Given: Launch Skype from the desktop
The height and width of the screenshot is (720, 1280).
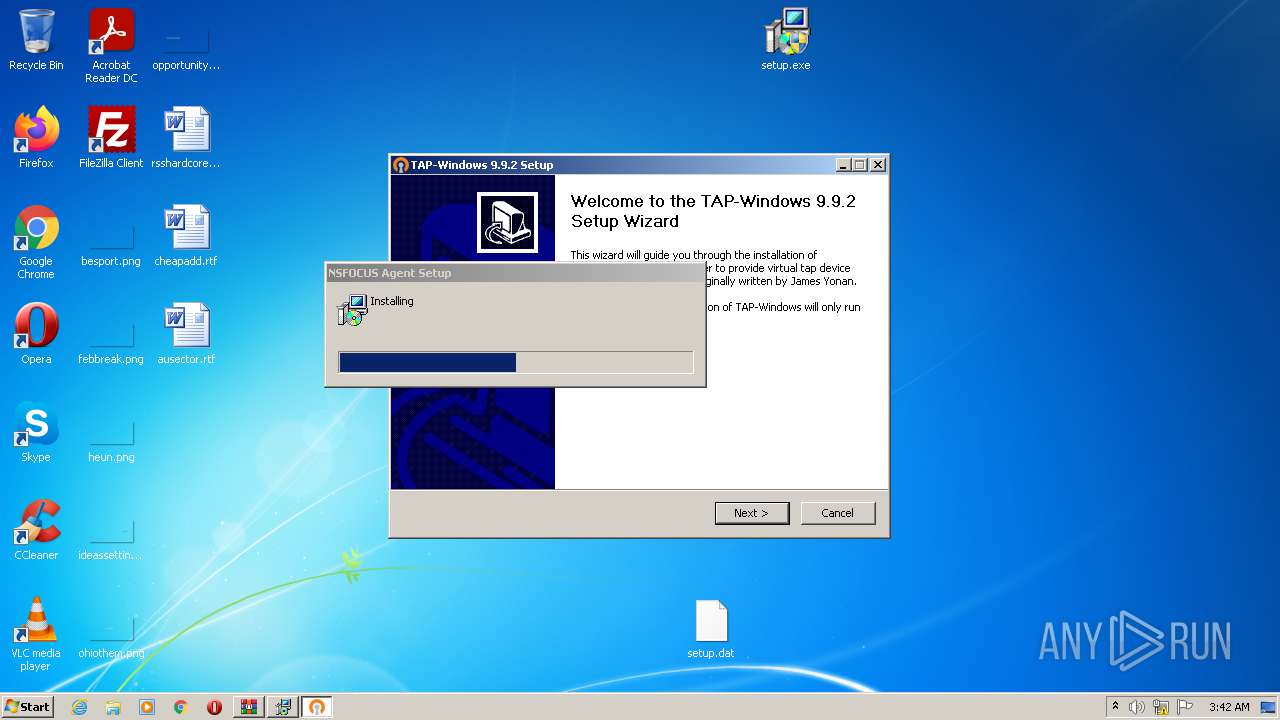Looking at the screenshot, I should [36, 432].
